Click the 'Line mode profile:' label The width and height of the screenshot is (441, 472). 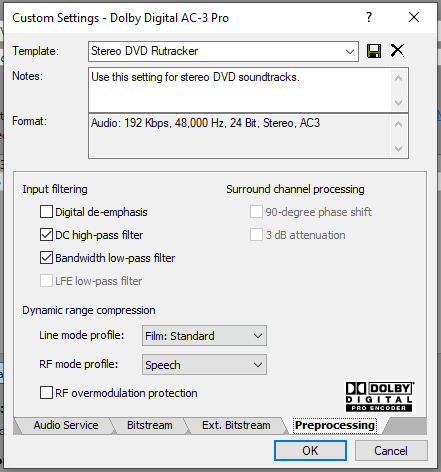(82, 335)
